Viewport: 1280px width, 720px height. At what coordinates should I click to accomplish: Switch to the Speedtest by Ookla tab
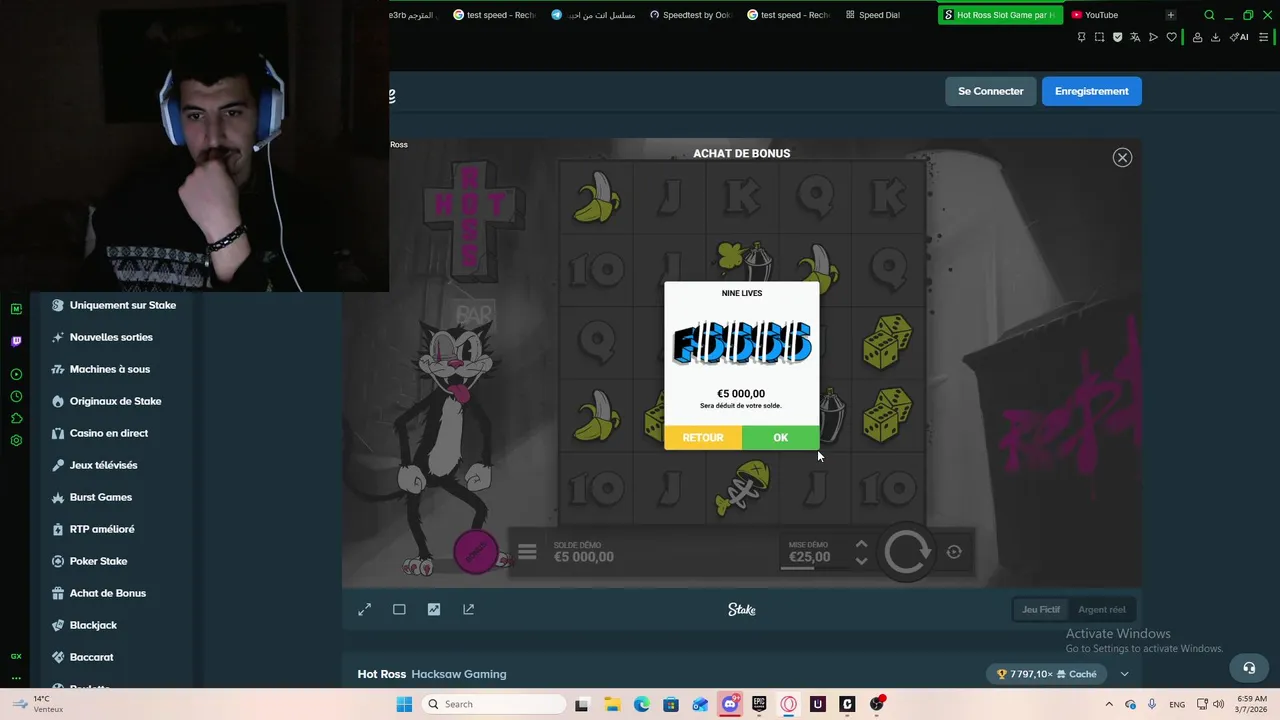[x=691, y=15]
